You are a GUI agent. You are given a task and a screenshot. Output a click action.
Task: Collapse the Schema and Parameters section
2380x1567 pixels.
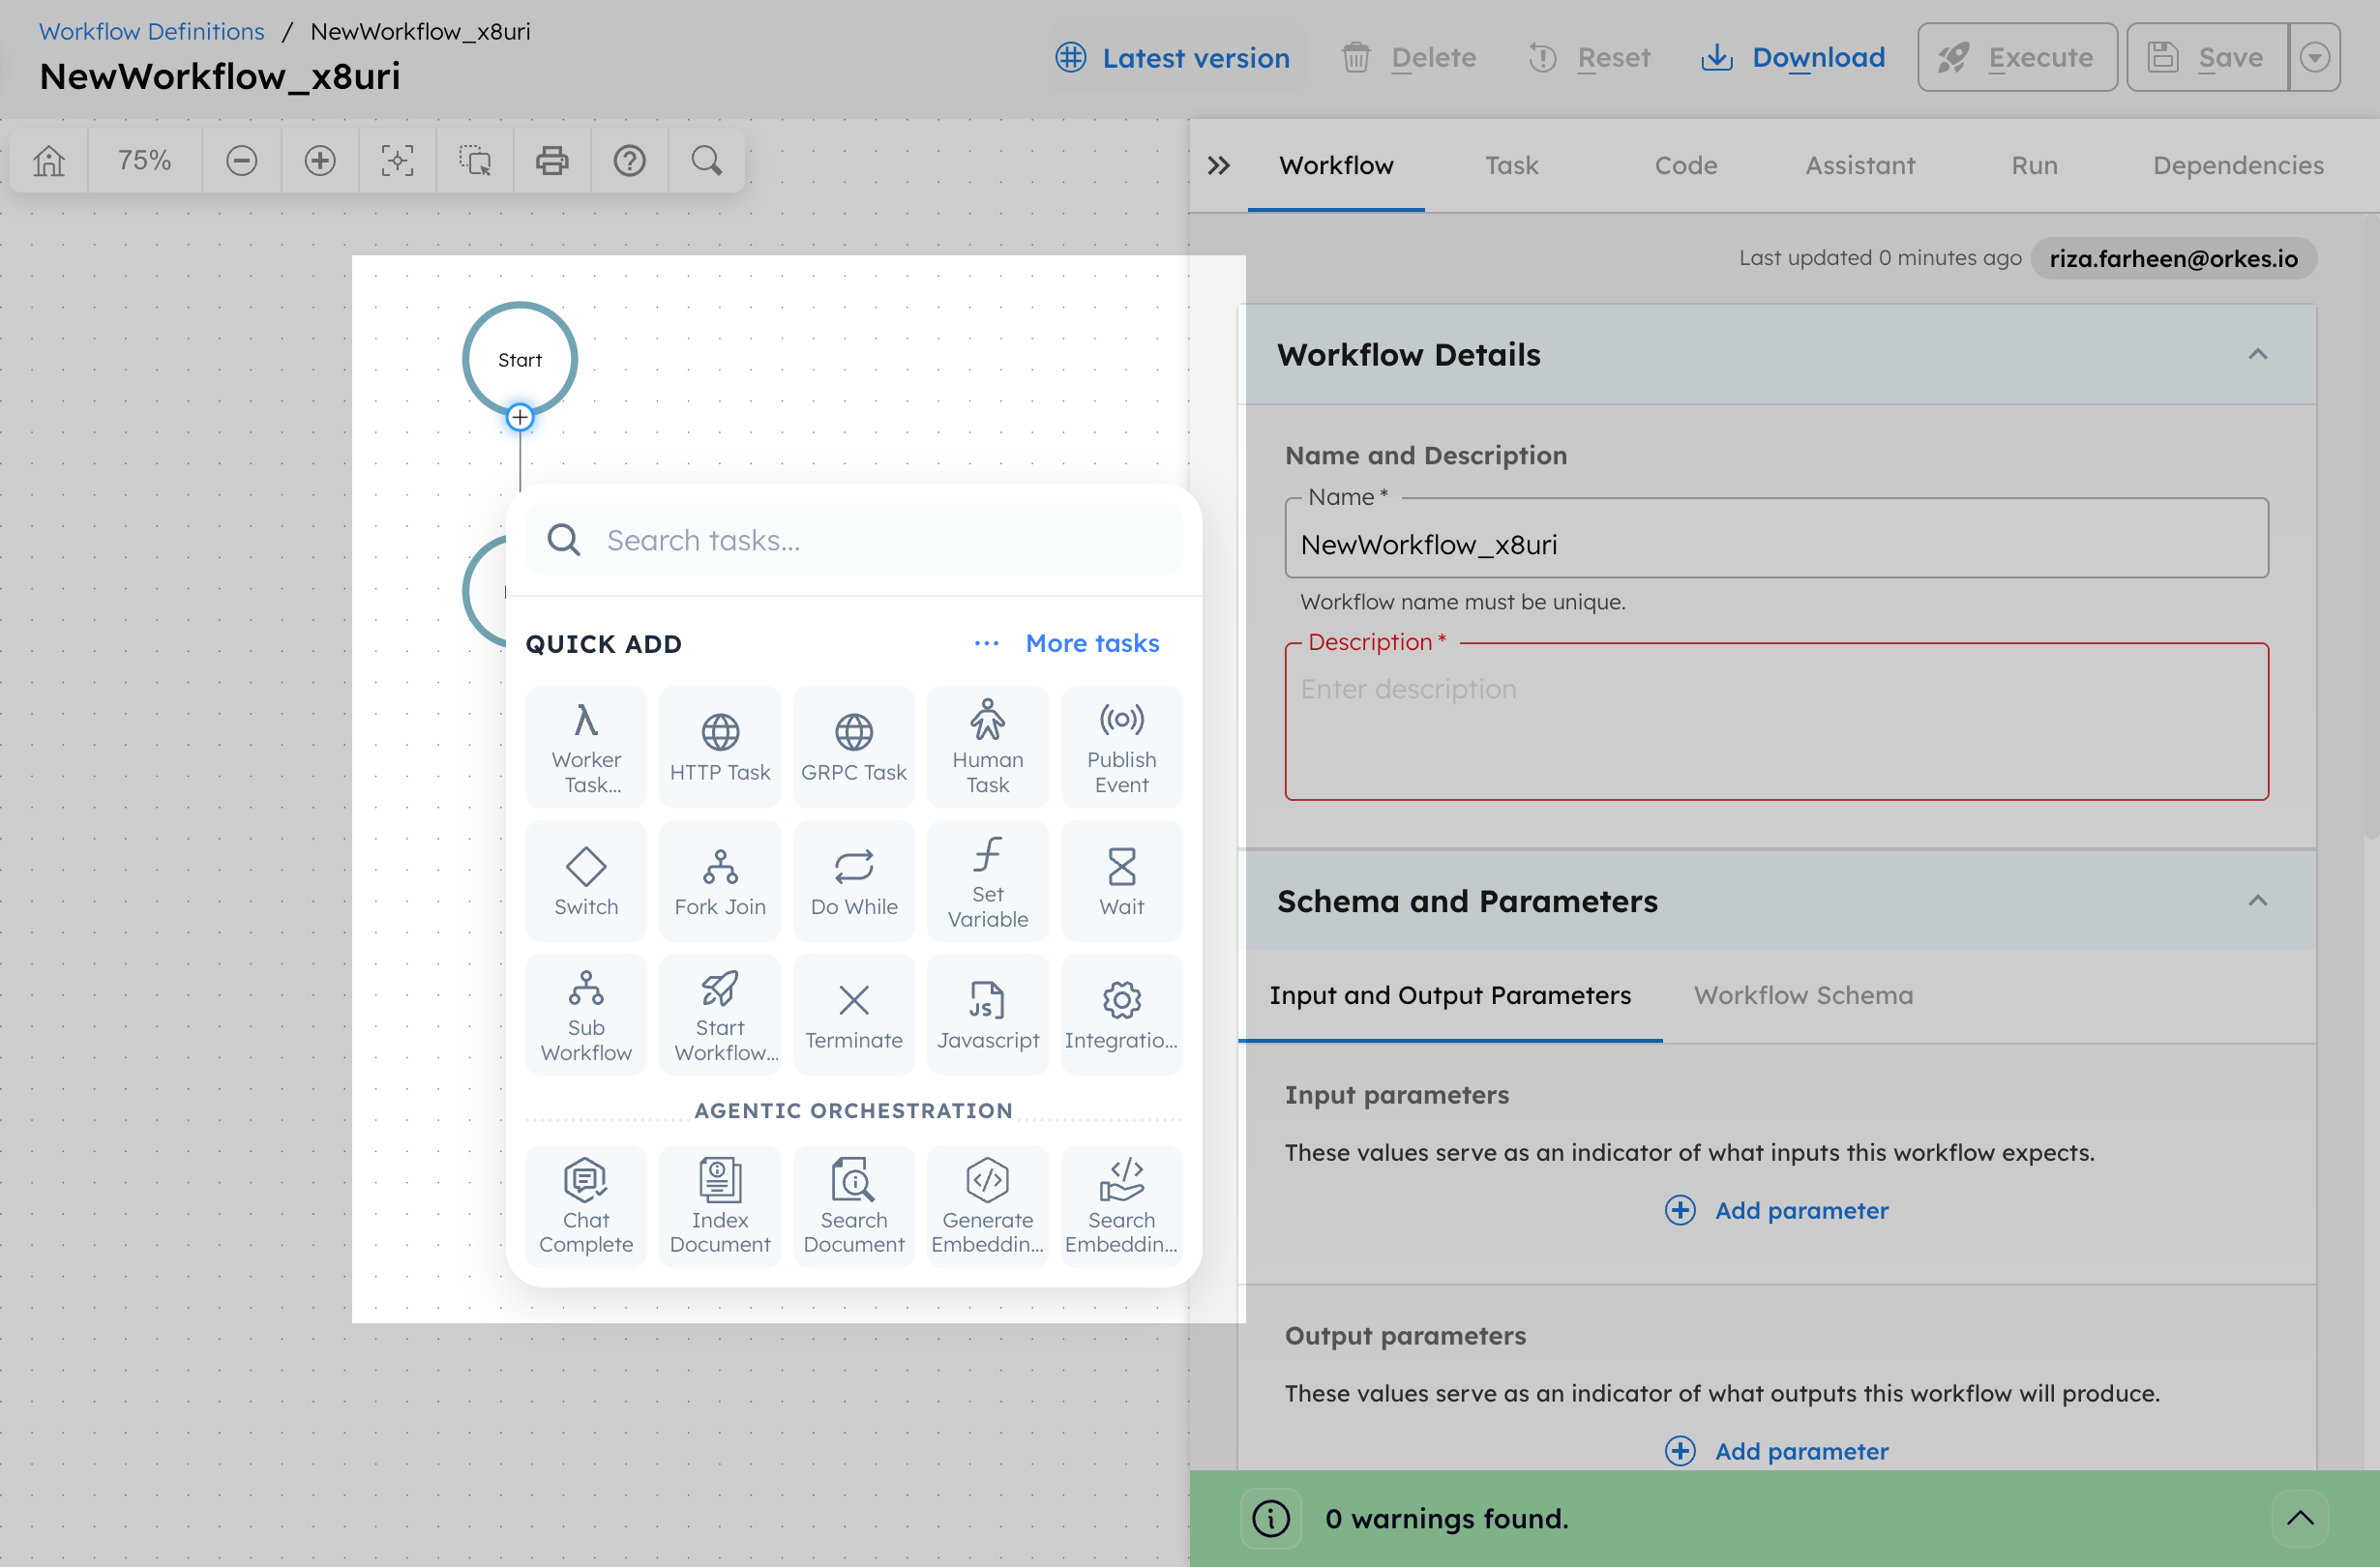click(x=2257, y=900)
